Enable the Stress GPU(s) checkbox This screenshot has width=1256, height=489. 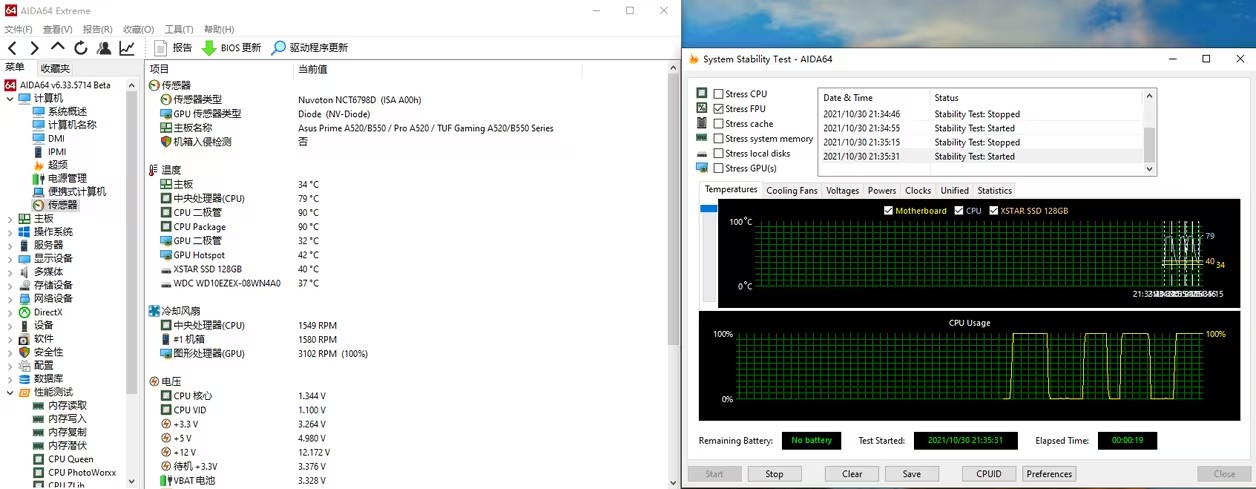[x=718, y=168]
